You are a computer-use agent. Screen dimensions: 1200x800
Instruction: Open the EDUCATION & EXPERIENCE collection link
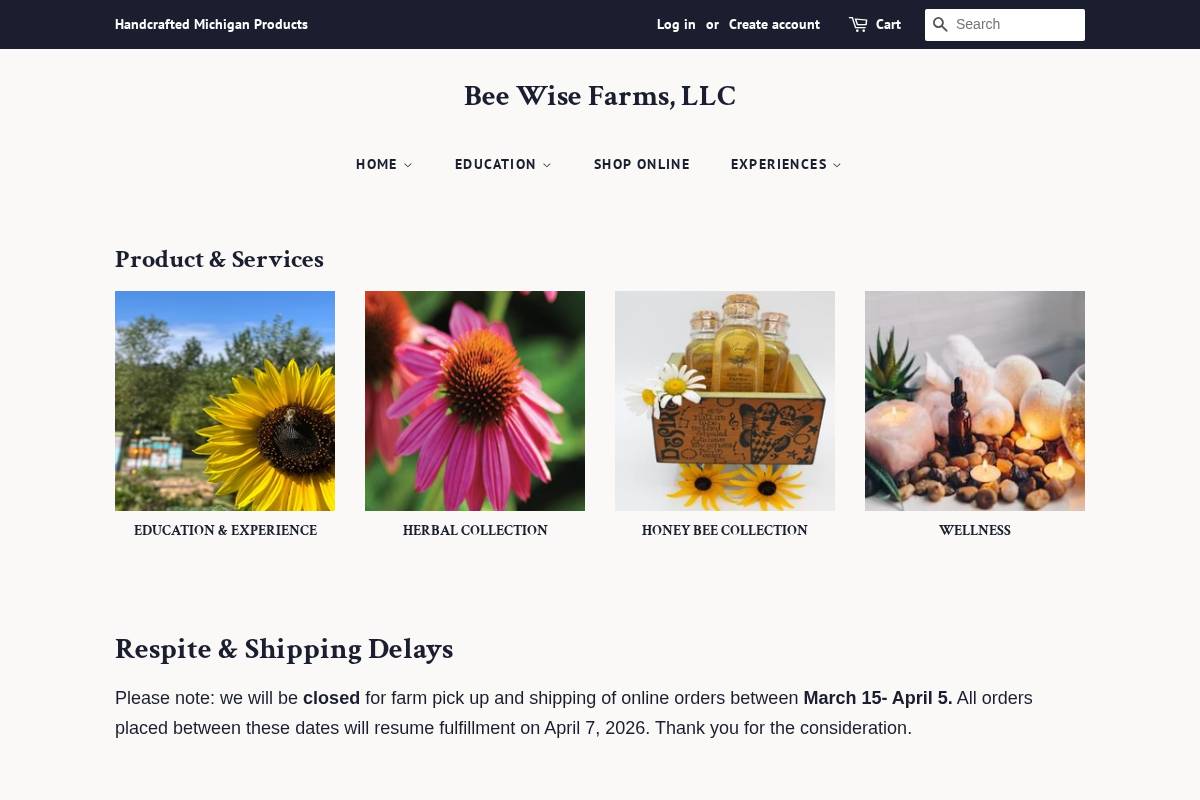point(225,531)
